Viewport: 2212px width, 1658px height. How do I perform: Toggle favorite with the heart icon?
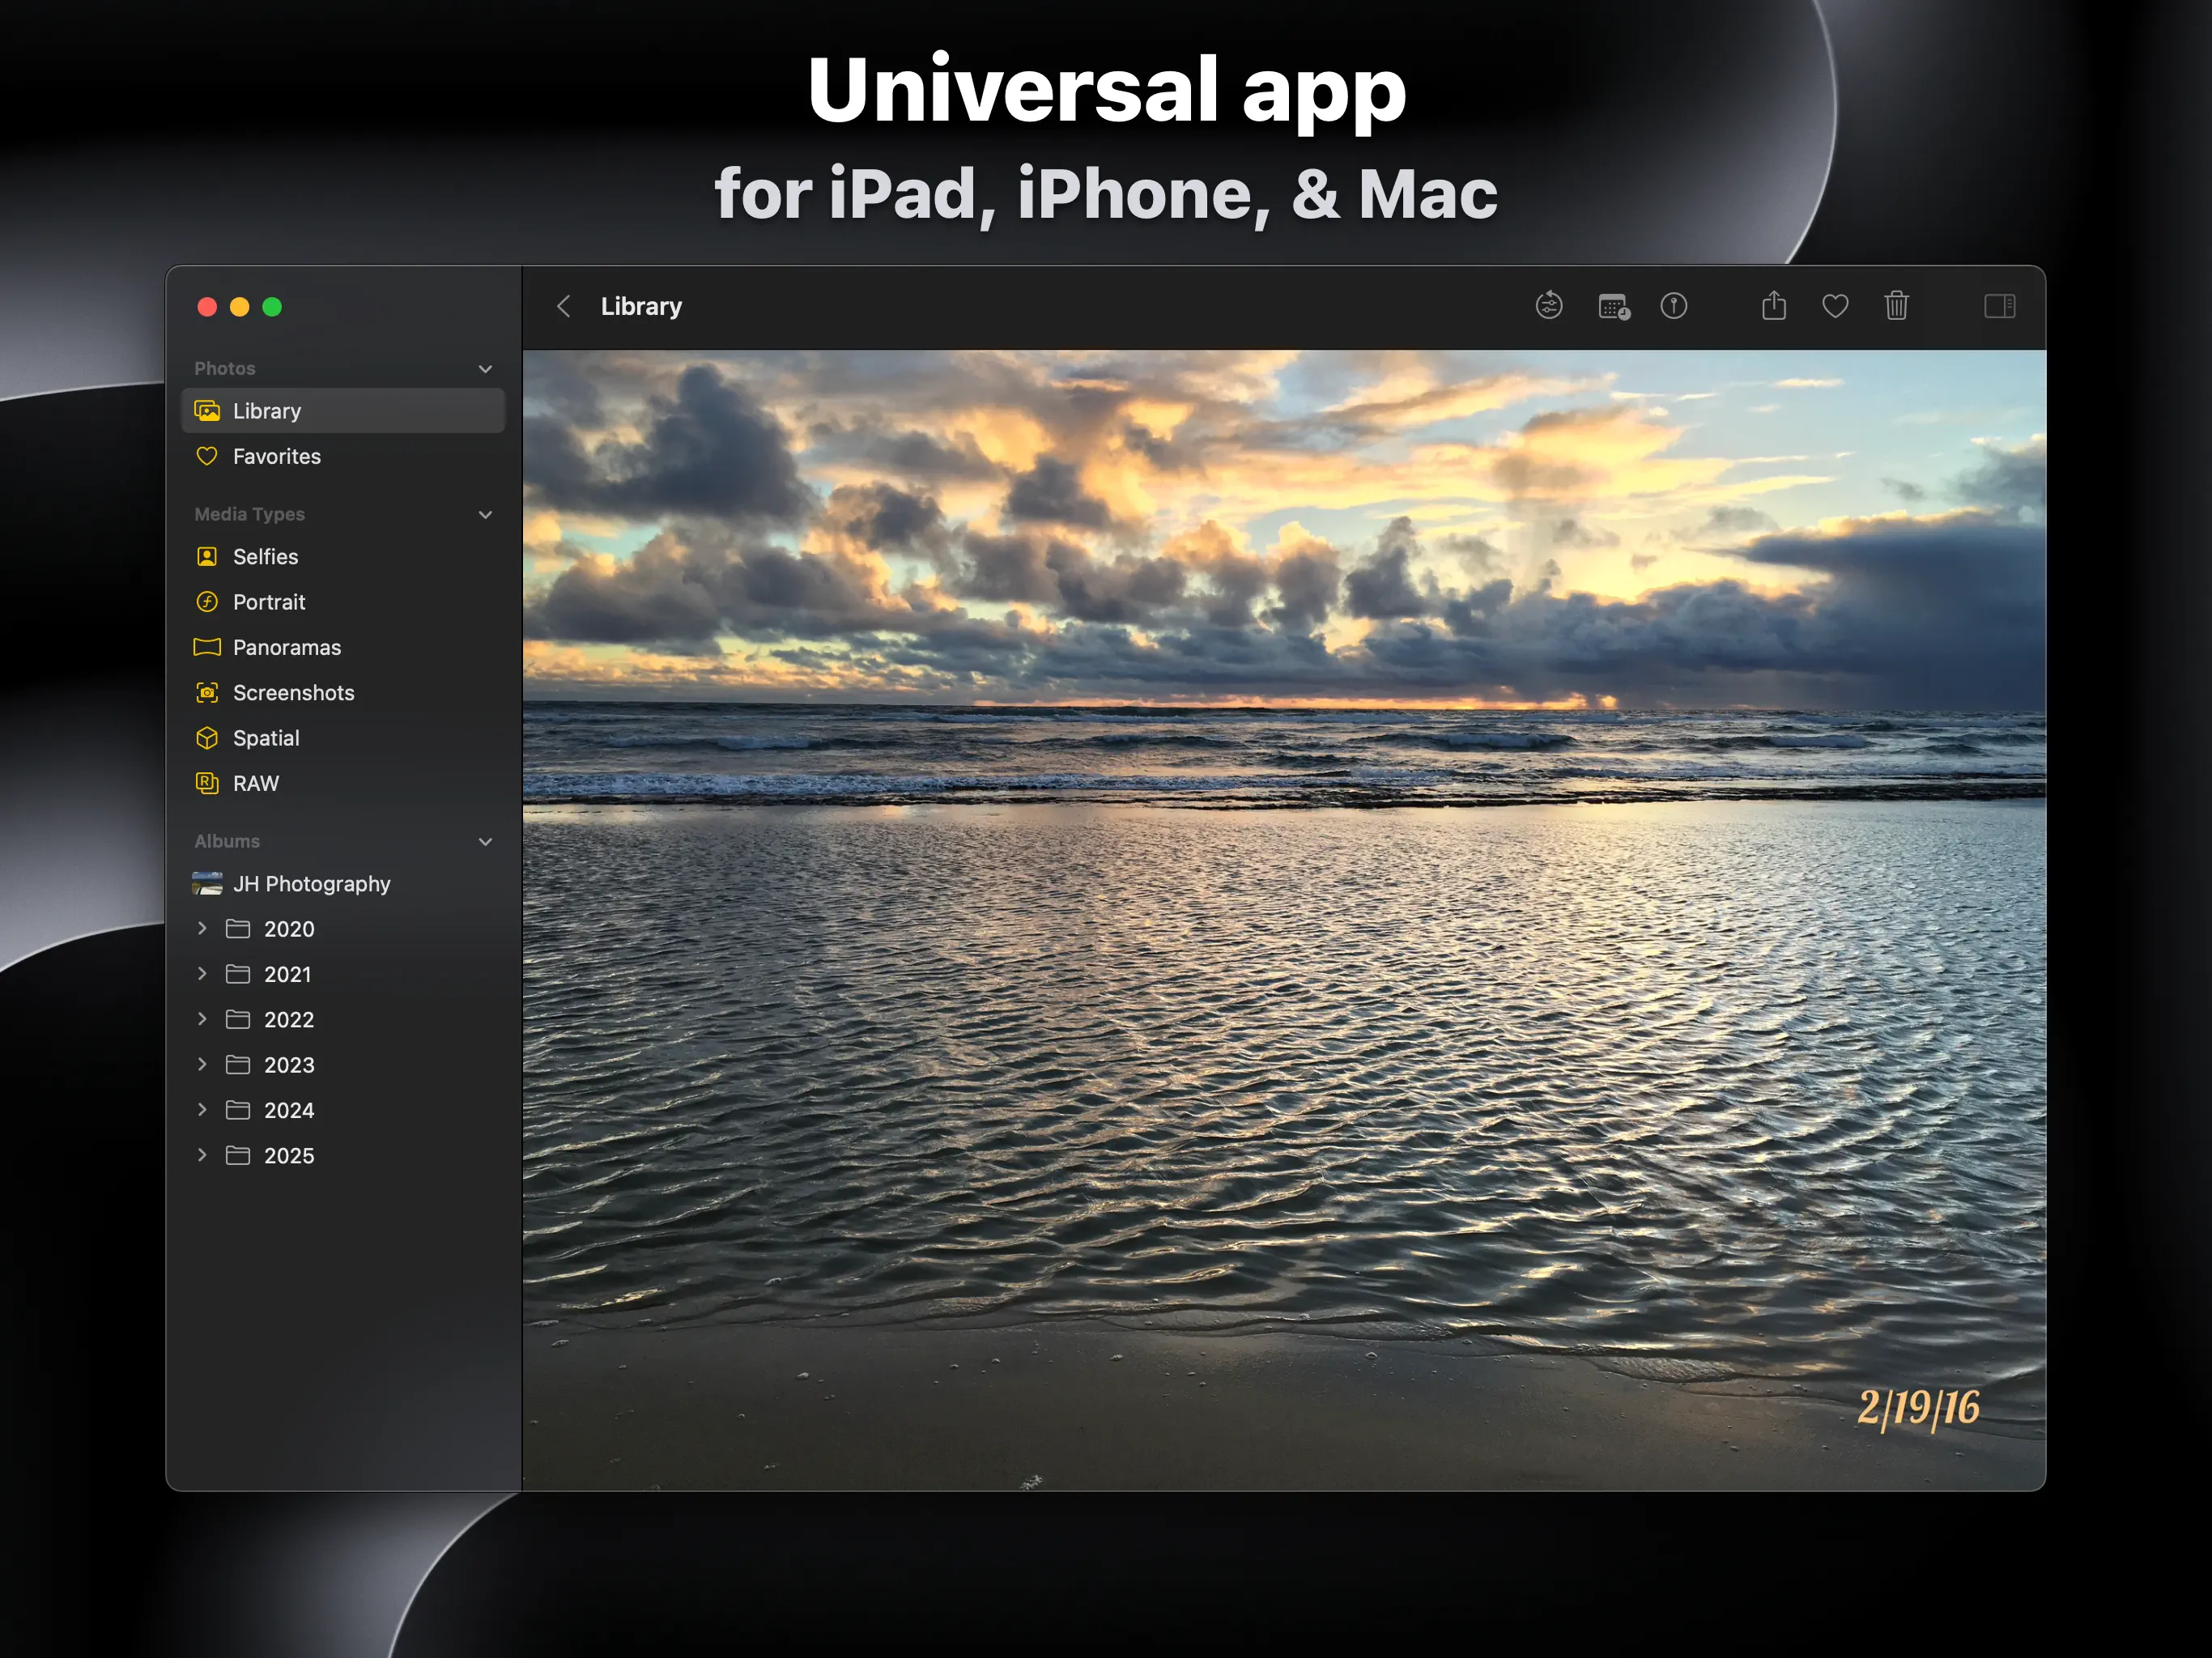(x=1834, y=306)
